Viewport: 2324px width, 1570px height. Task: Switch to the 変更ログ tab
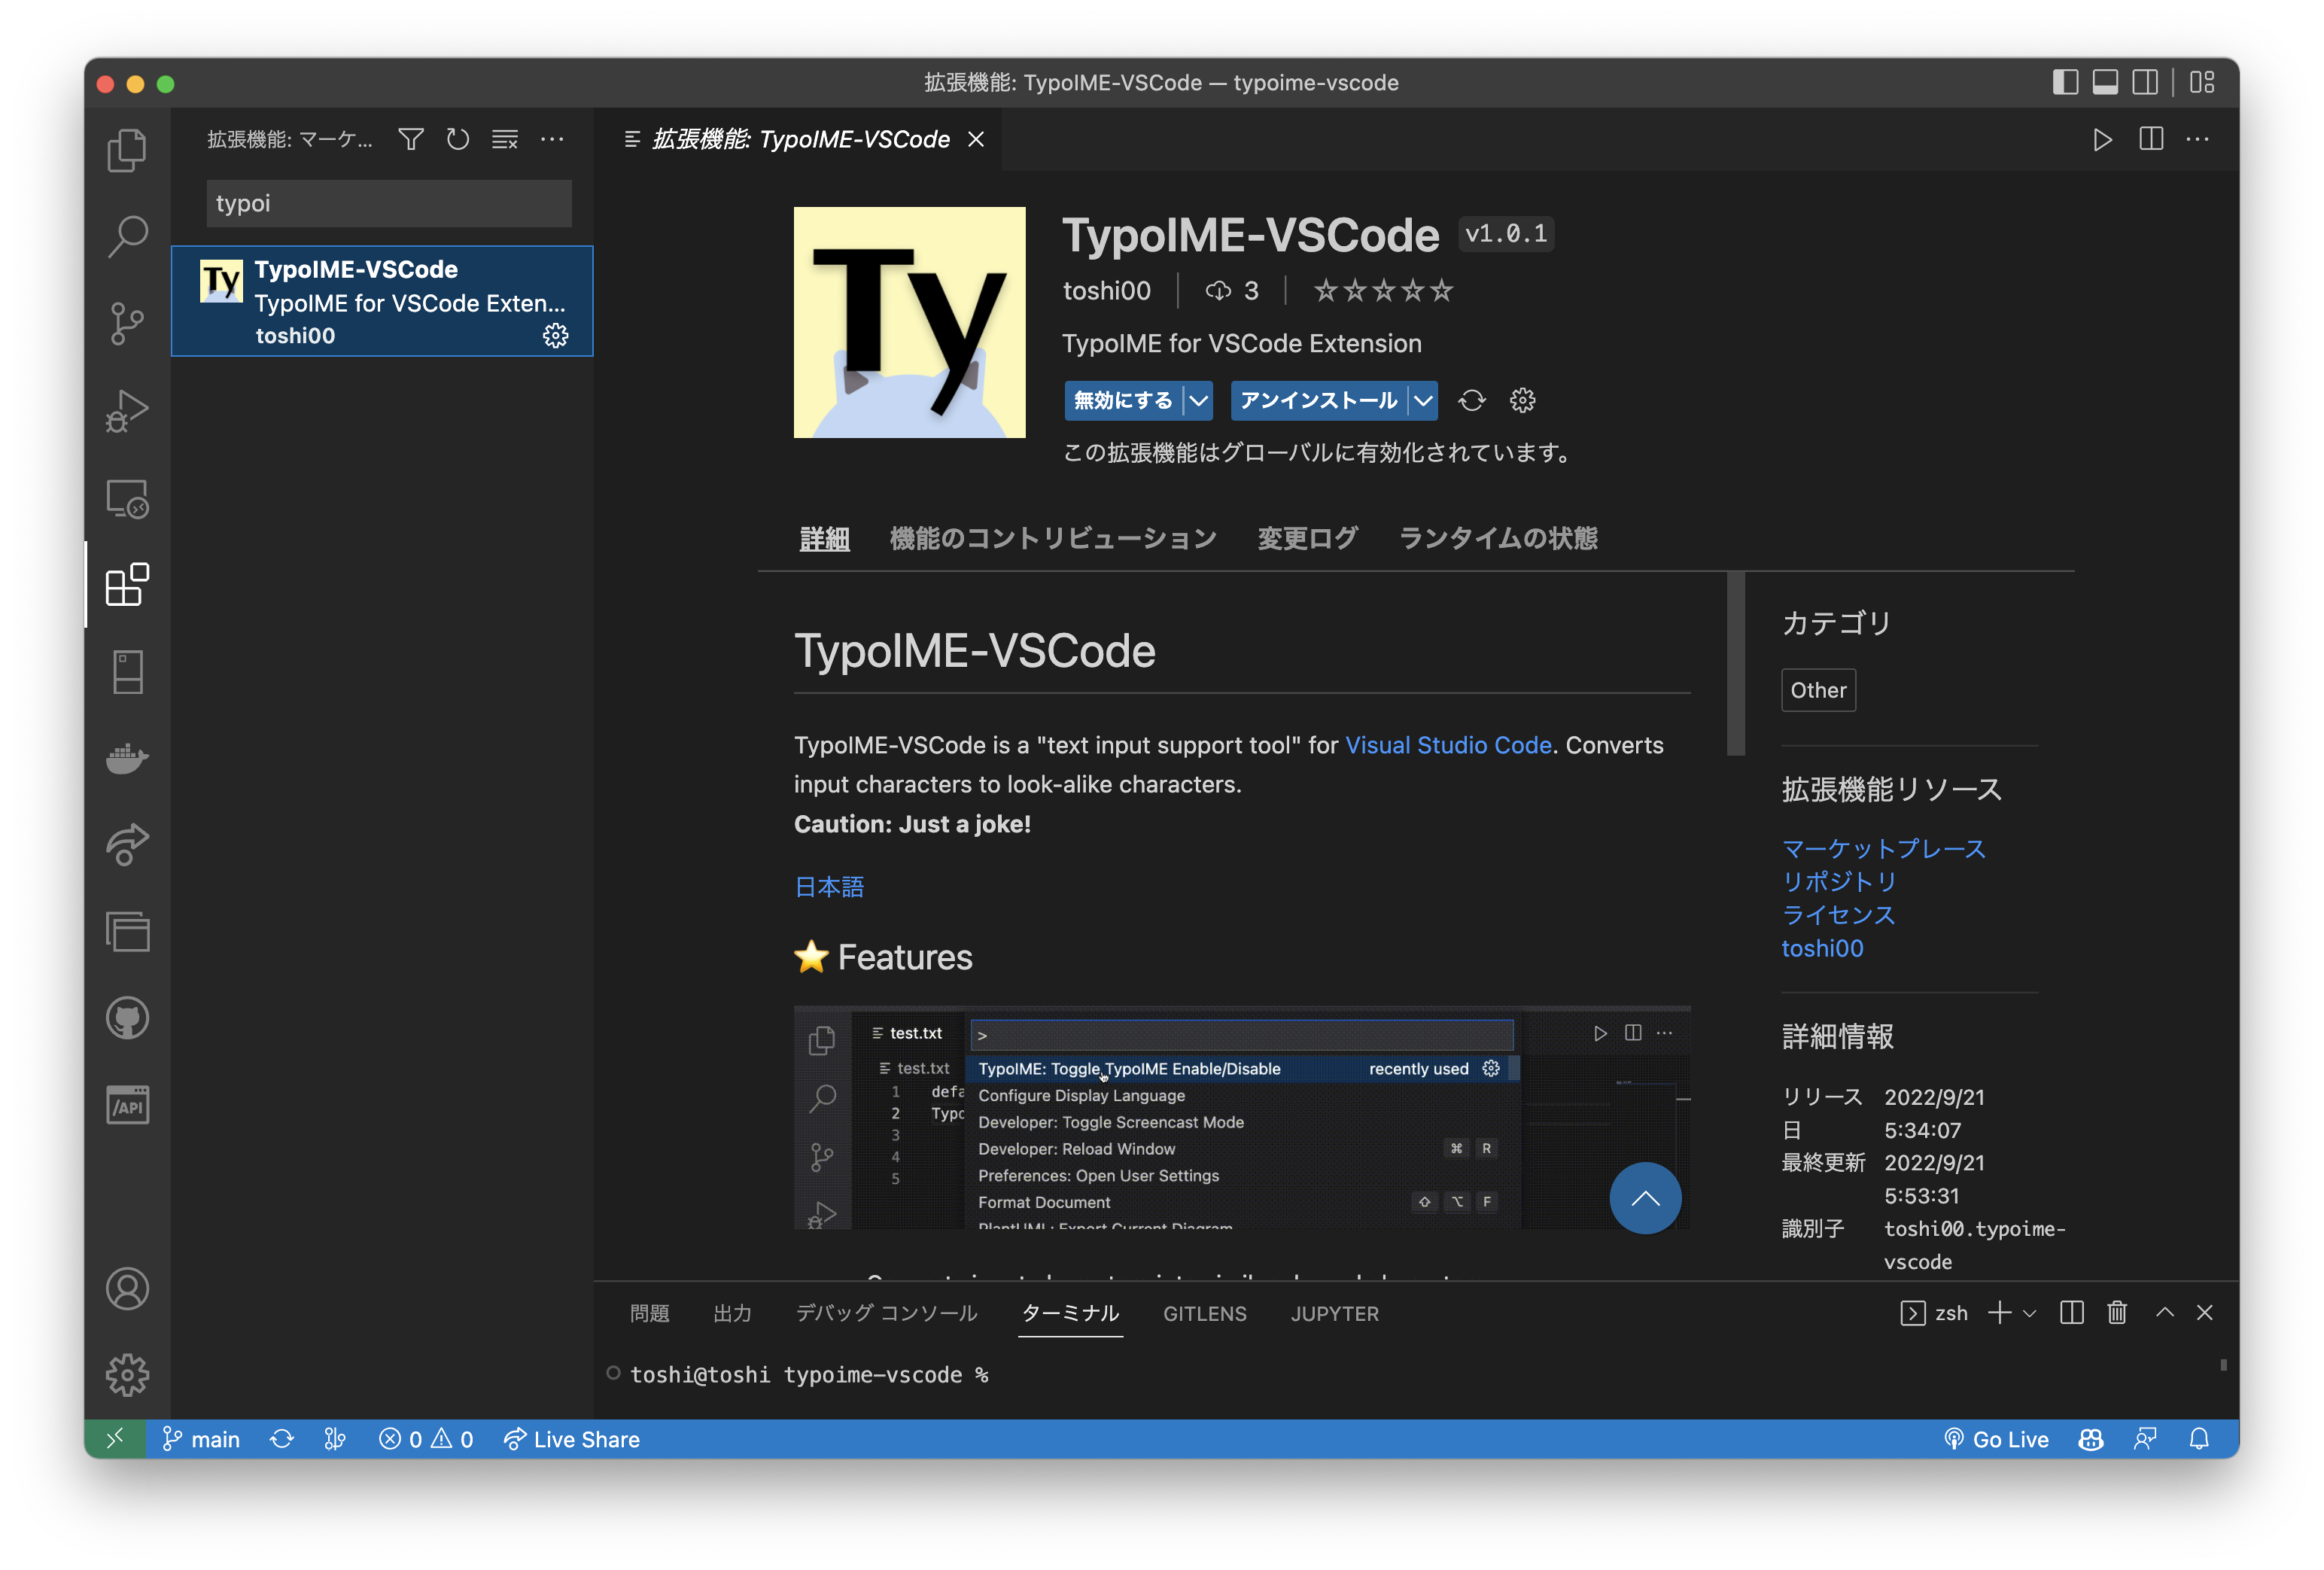pyautogui.click(x=1307, y=539)
